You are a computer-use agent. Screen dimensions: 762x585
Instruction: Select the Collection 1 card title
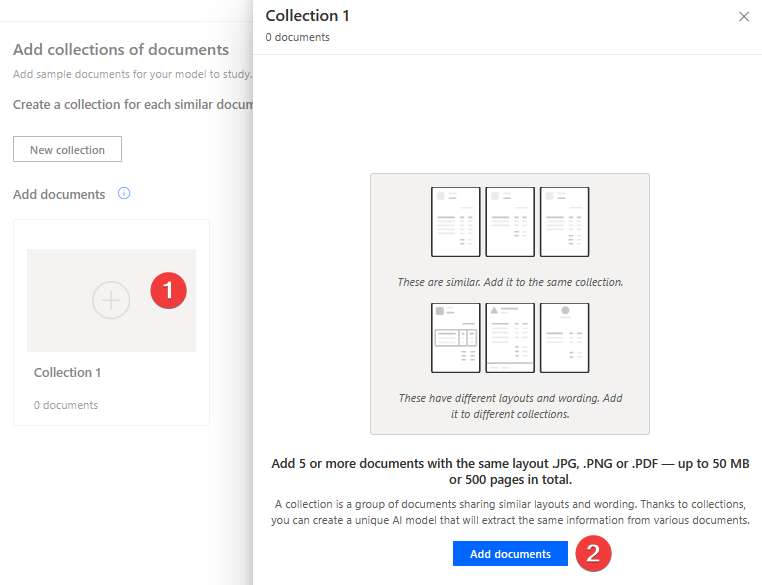pyautogui.click(x=67, y=372)
